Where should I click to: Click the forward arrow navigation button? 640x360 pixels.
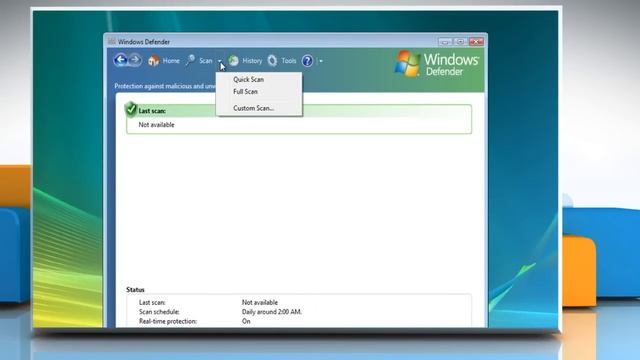tap(135, 60)
